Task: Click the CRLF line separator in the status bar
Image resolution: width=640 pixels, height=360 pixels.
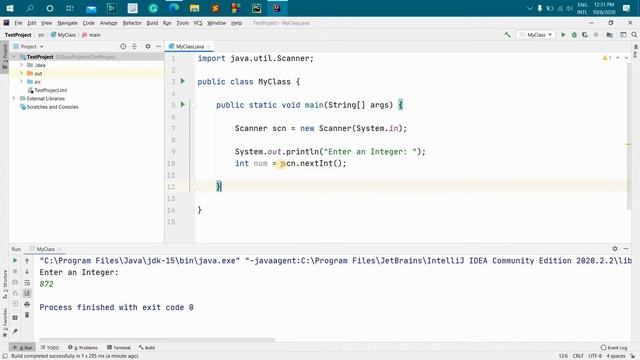Action: [x=578, y=356]
